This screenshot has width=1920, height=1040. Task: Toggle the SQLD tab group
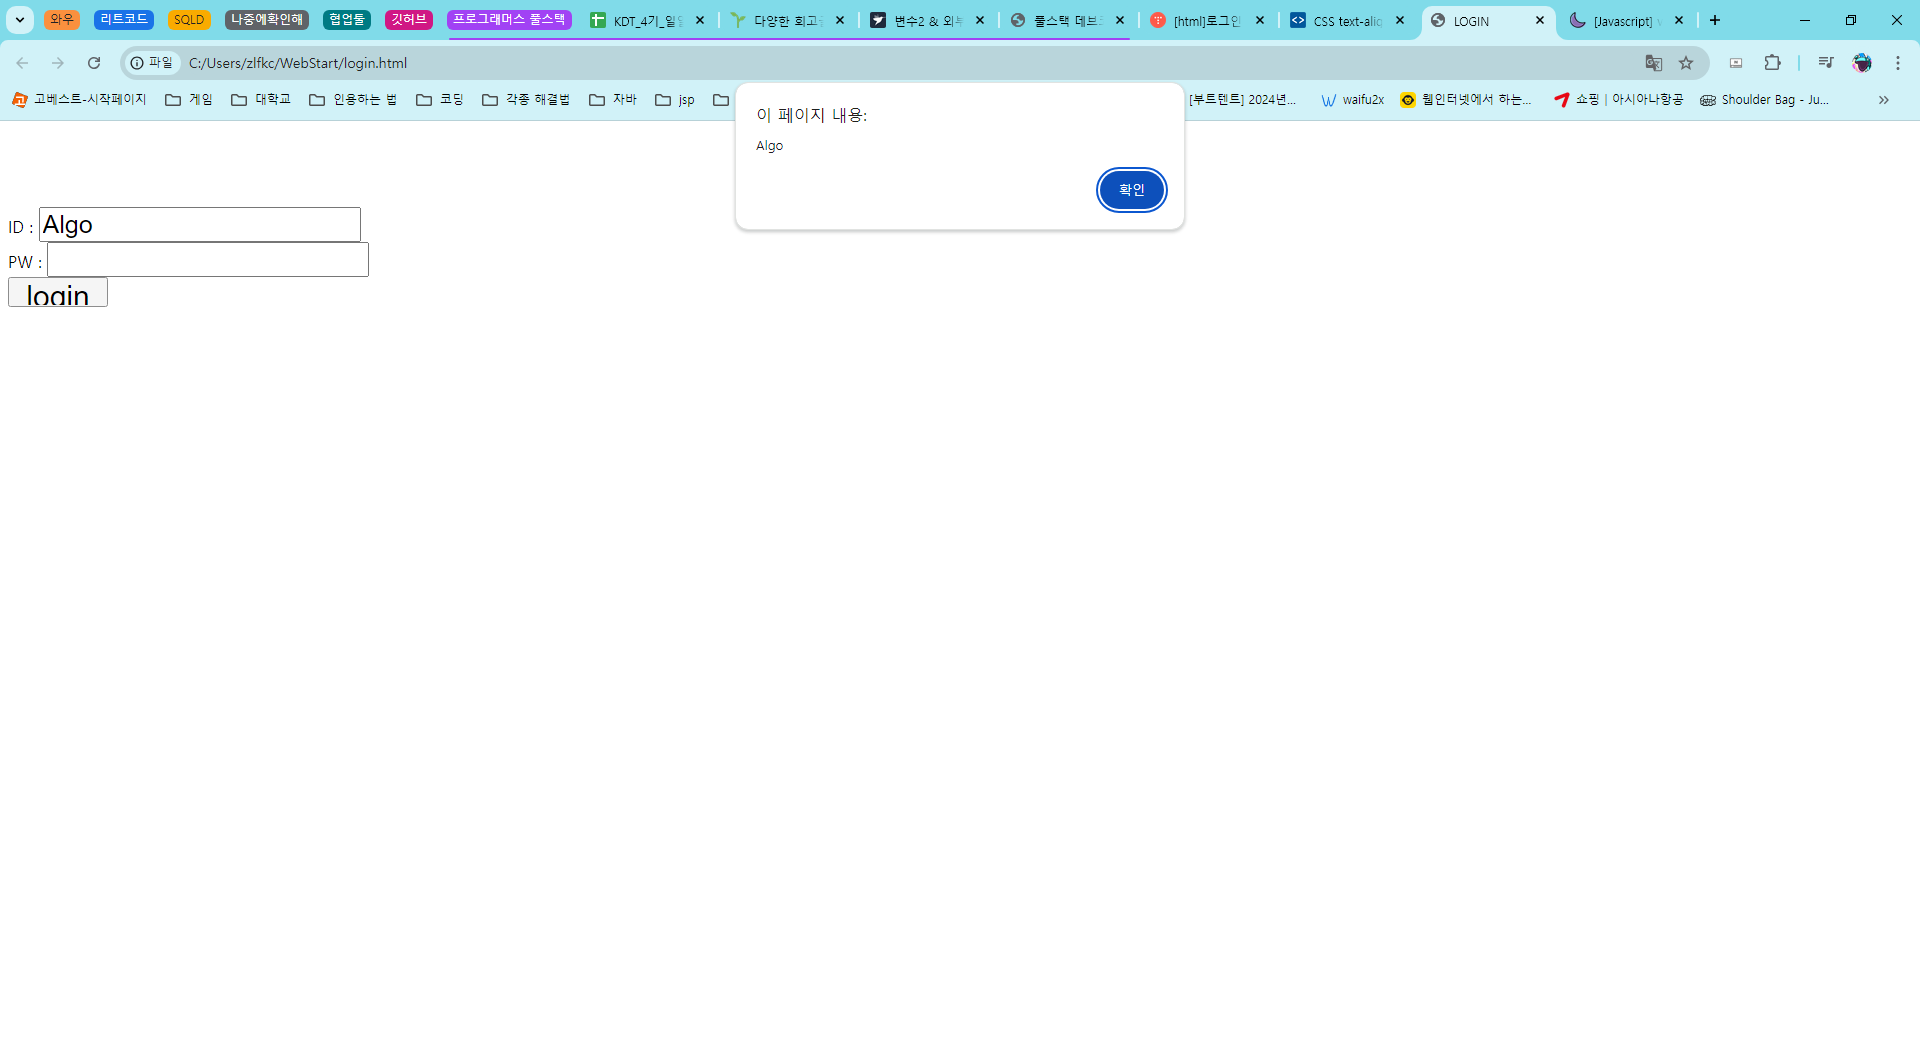[188, 20]
